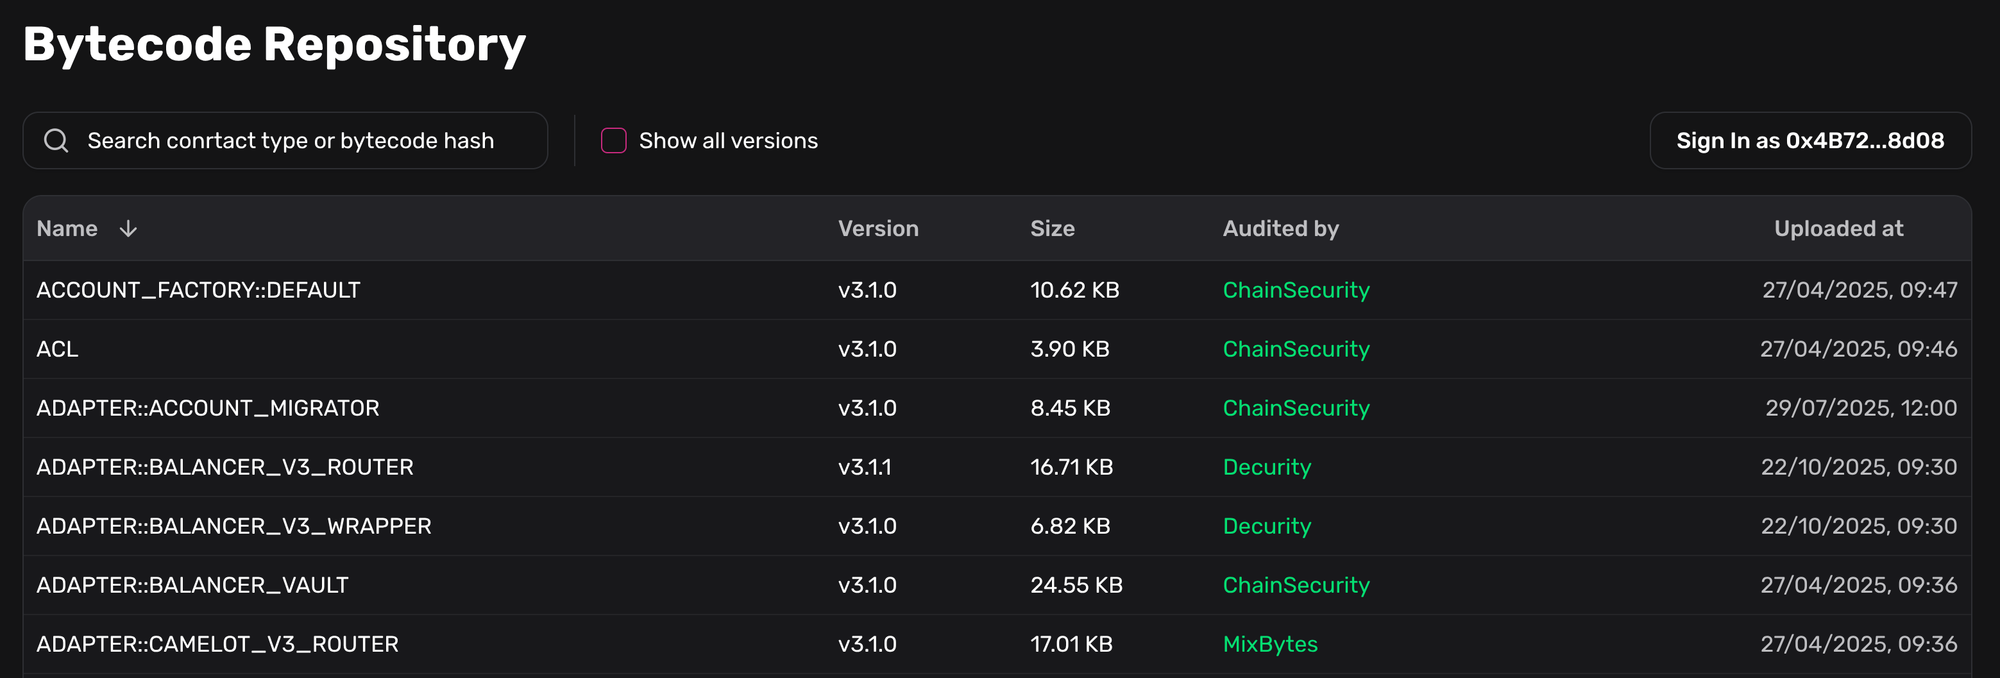Image resolution: width=2000 pixels, height=678 pixels.
Task: Open Decurity link for BALANCER_V3_WRAPPER adapter
Action: (x=1266, y=526)
